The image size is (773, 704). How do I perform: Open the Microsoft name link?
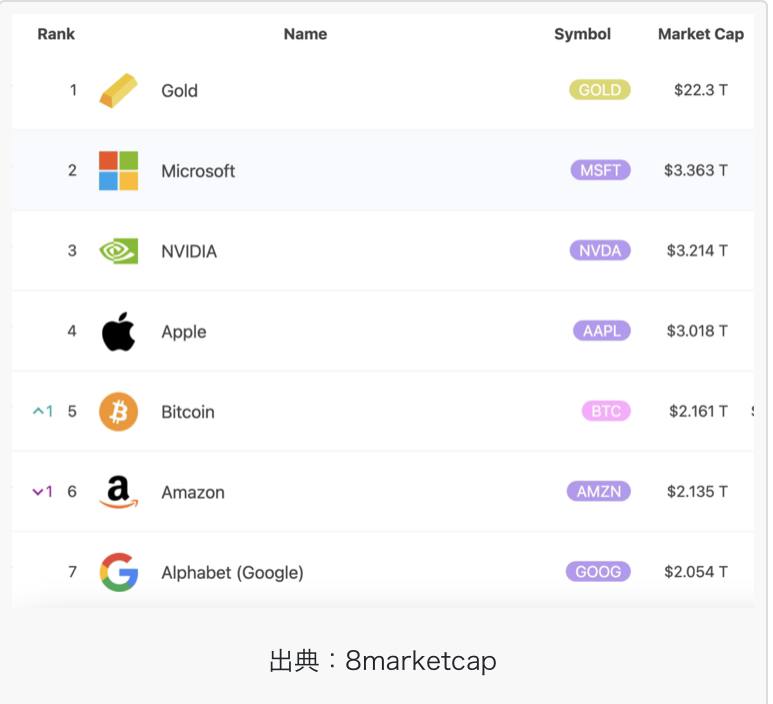(198, 171)
